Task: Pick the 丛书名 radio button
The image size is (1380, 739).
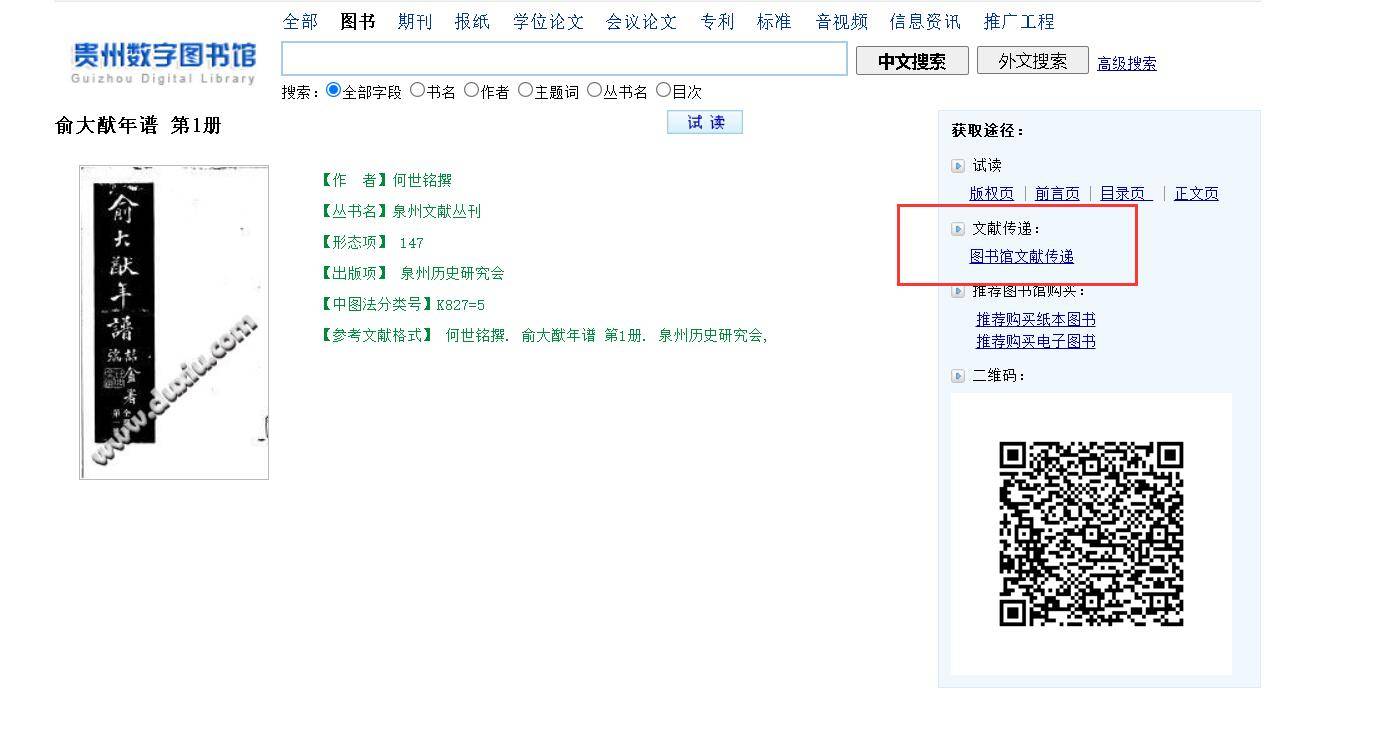Action: pyautogui.click(x=594, y=90)
